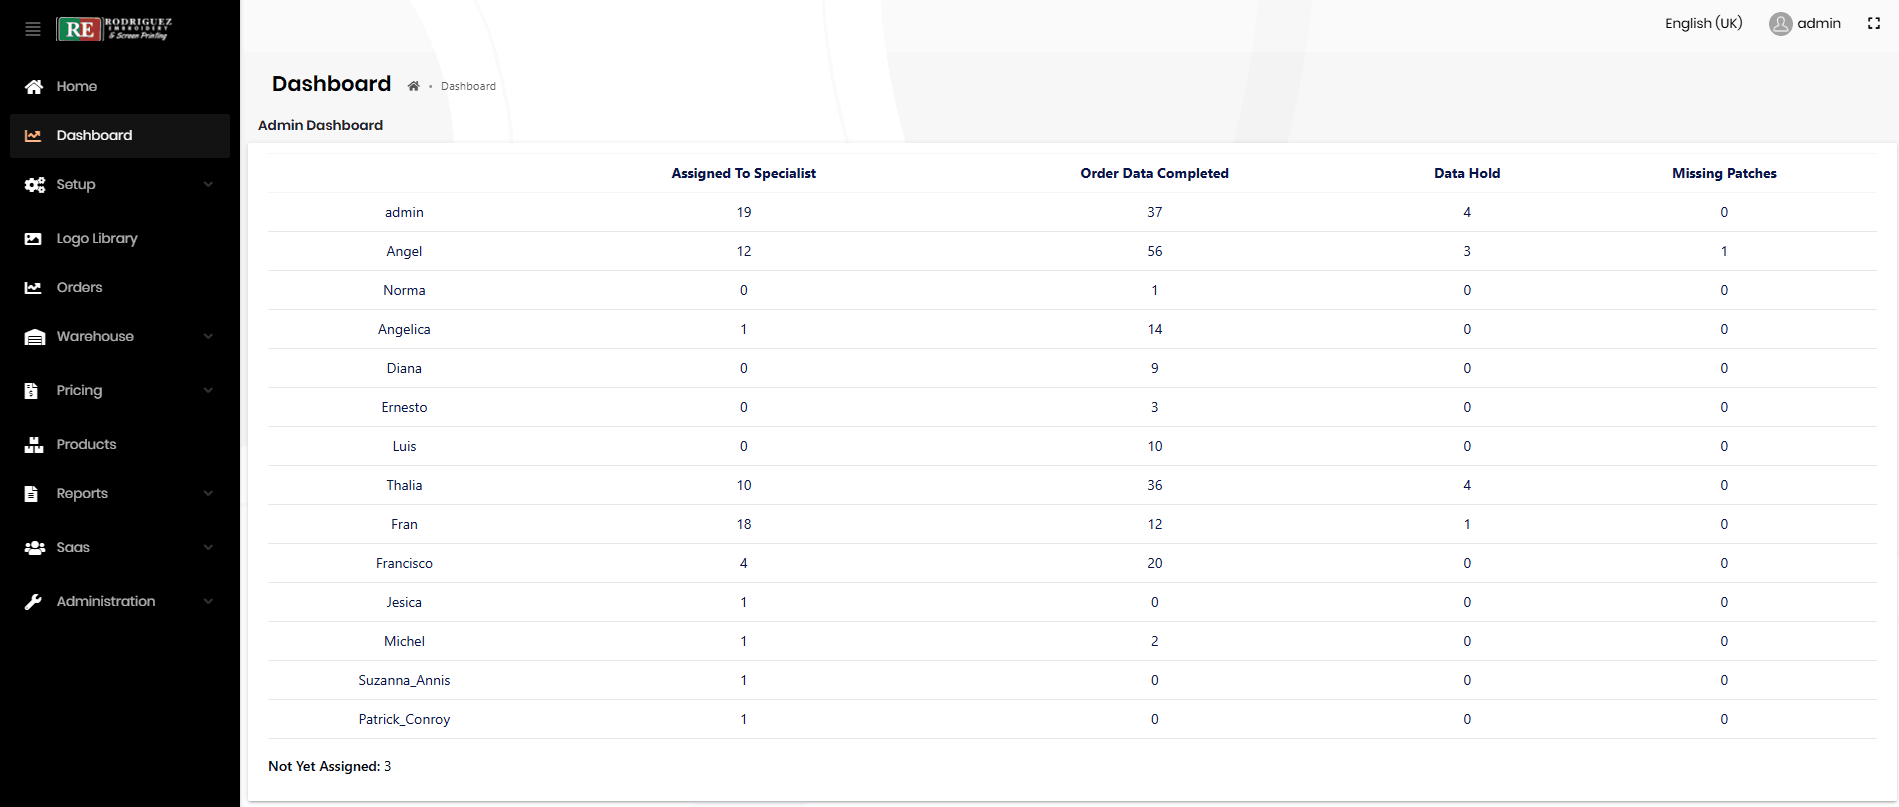Click the Logo Library image icon
The image size is (1899, 807).
pos(33,239)
